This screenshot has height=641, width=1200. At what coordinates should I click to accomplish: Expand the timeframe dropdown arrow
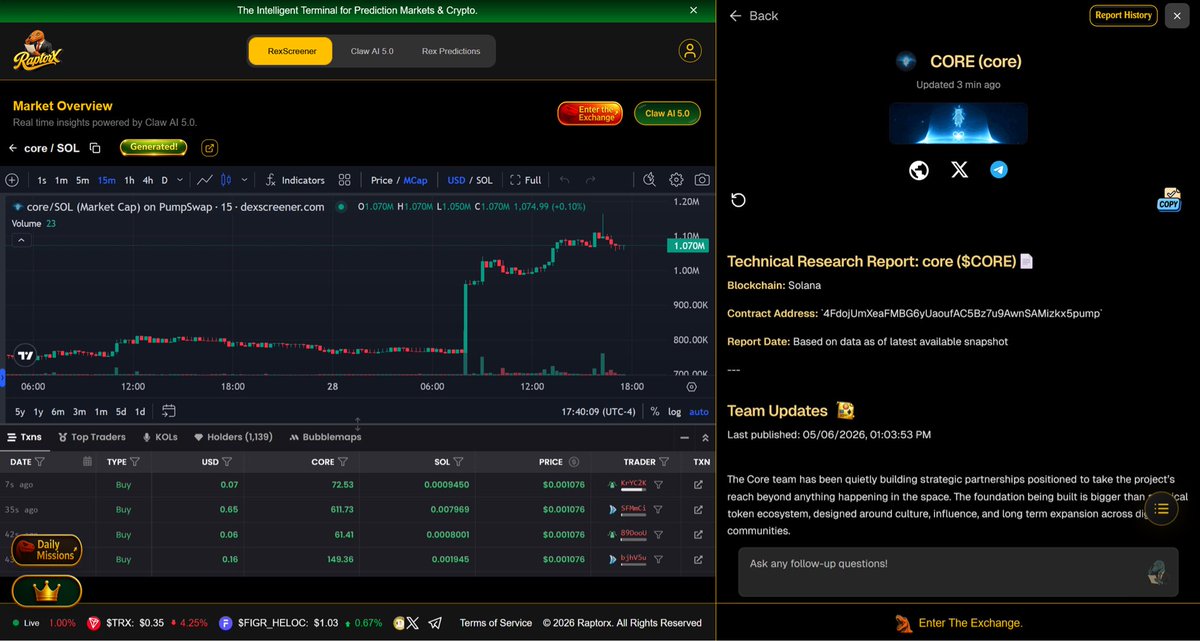[180, 180]
